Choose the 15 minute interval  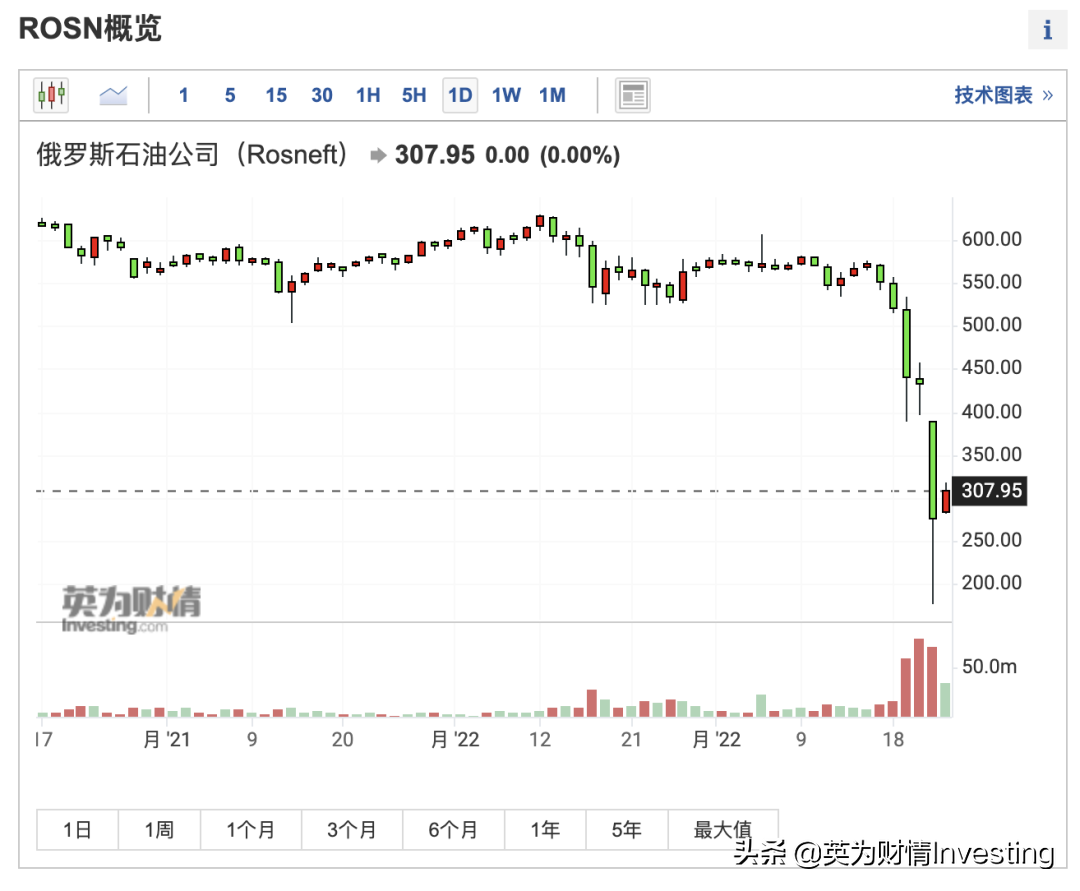click(x=276, y=95)
